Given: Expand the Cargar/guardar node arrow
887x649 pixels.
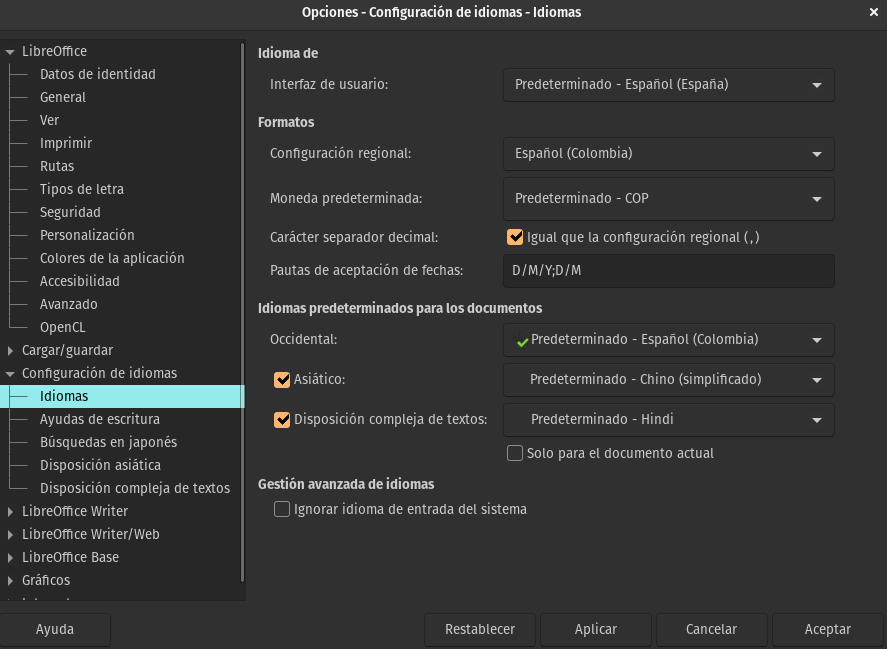Looking at the screenshot, I should (10, 351).
